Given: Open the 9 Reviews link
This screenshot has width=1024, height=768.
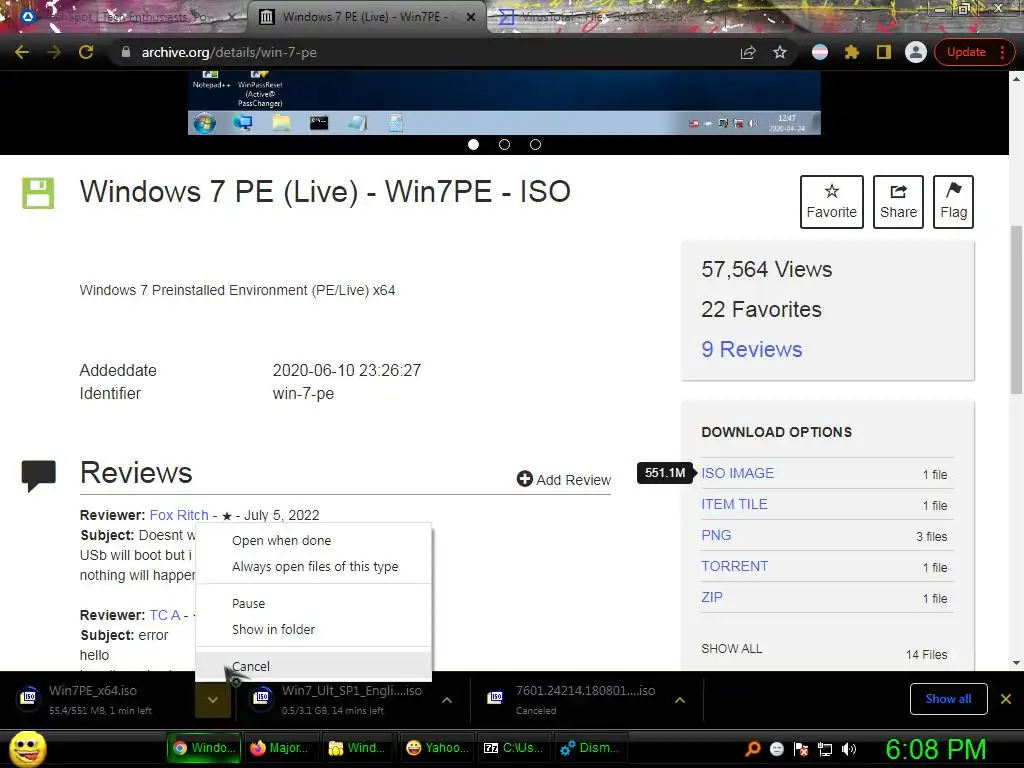Looking at the screenshot, I should click(752, 349).
